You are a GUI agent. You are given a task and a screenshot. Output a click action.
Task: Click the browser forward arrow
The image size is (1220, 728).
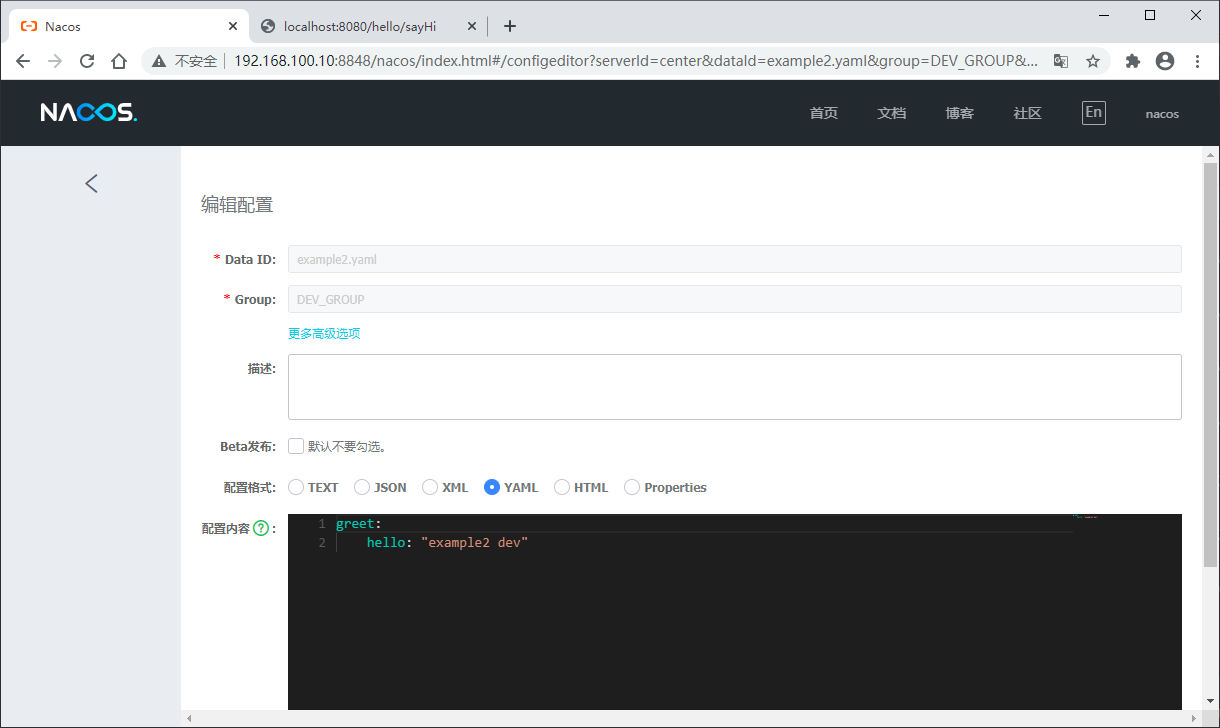tap(55, 61)
